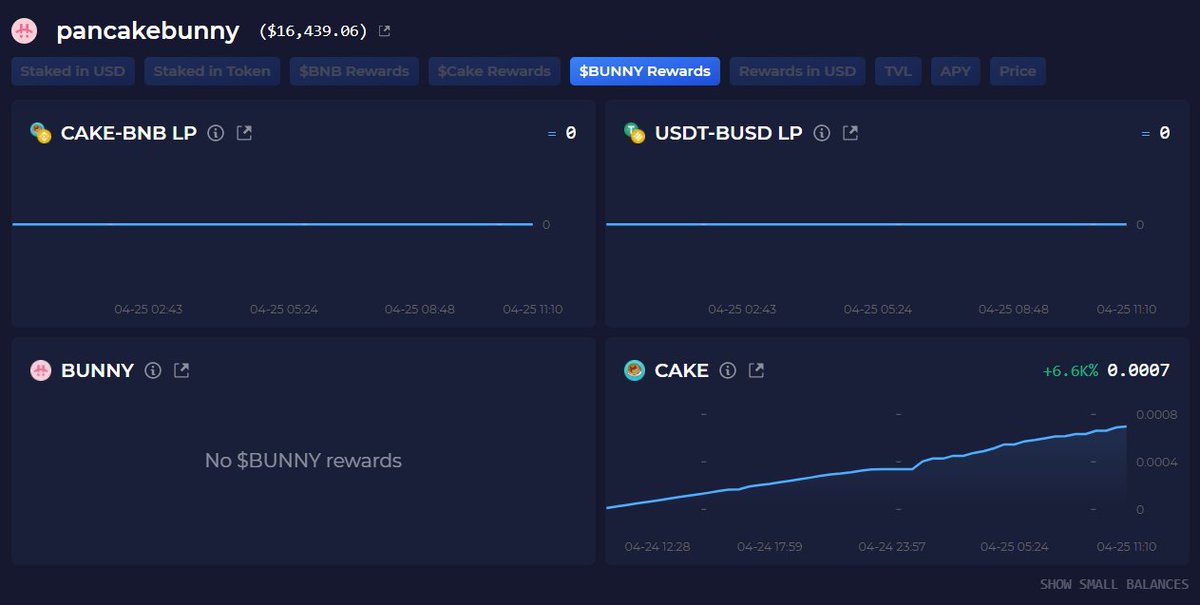
Task: Open the APY tab
Action: (955, 71)
